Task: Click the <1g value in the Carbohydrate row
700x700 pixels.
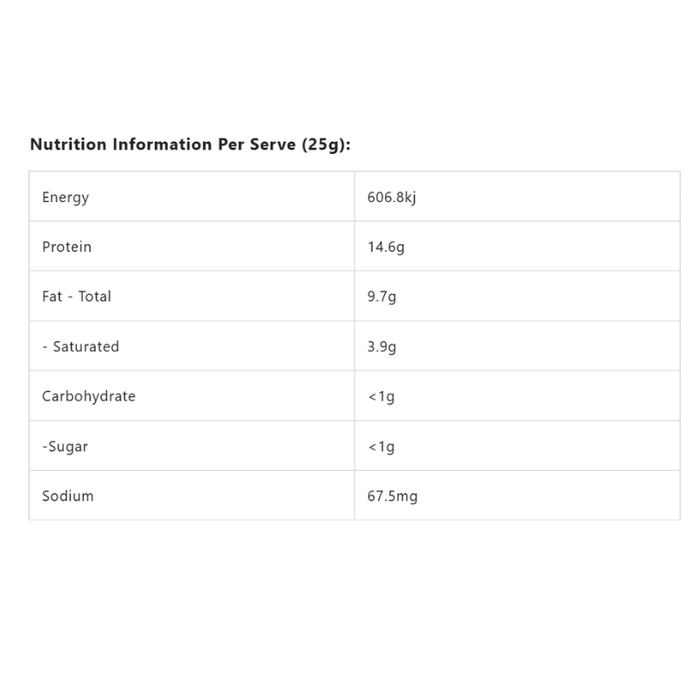Action: [x=381, y=397]
